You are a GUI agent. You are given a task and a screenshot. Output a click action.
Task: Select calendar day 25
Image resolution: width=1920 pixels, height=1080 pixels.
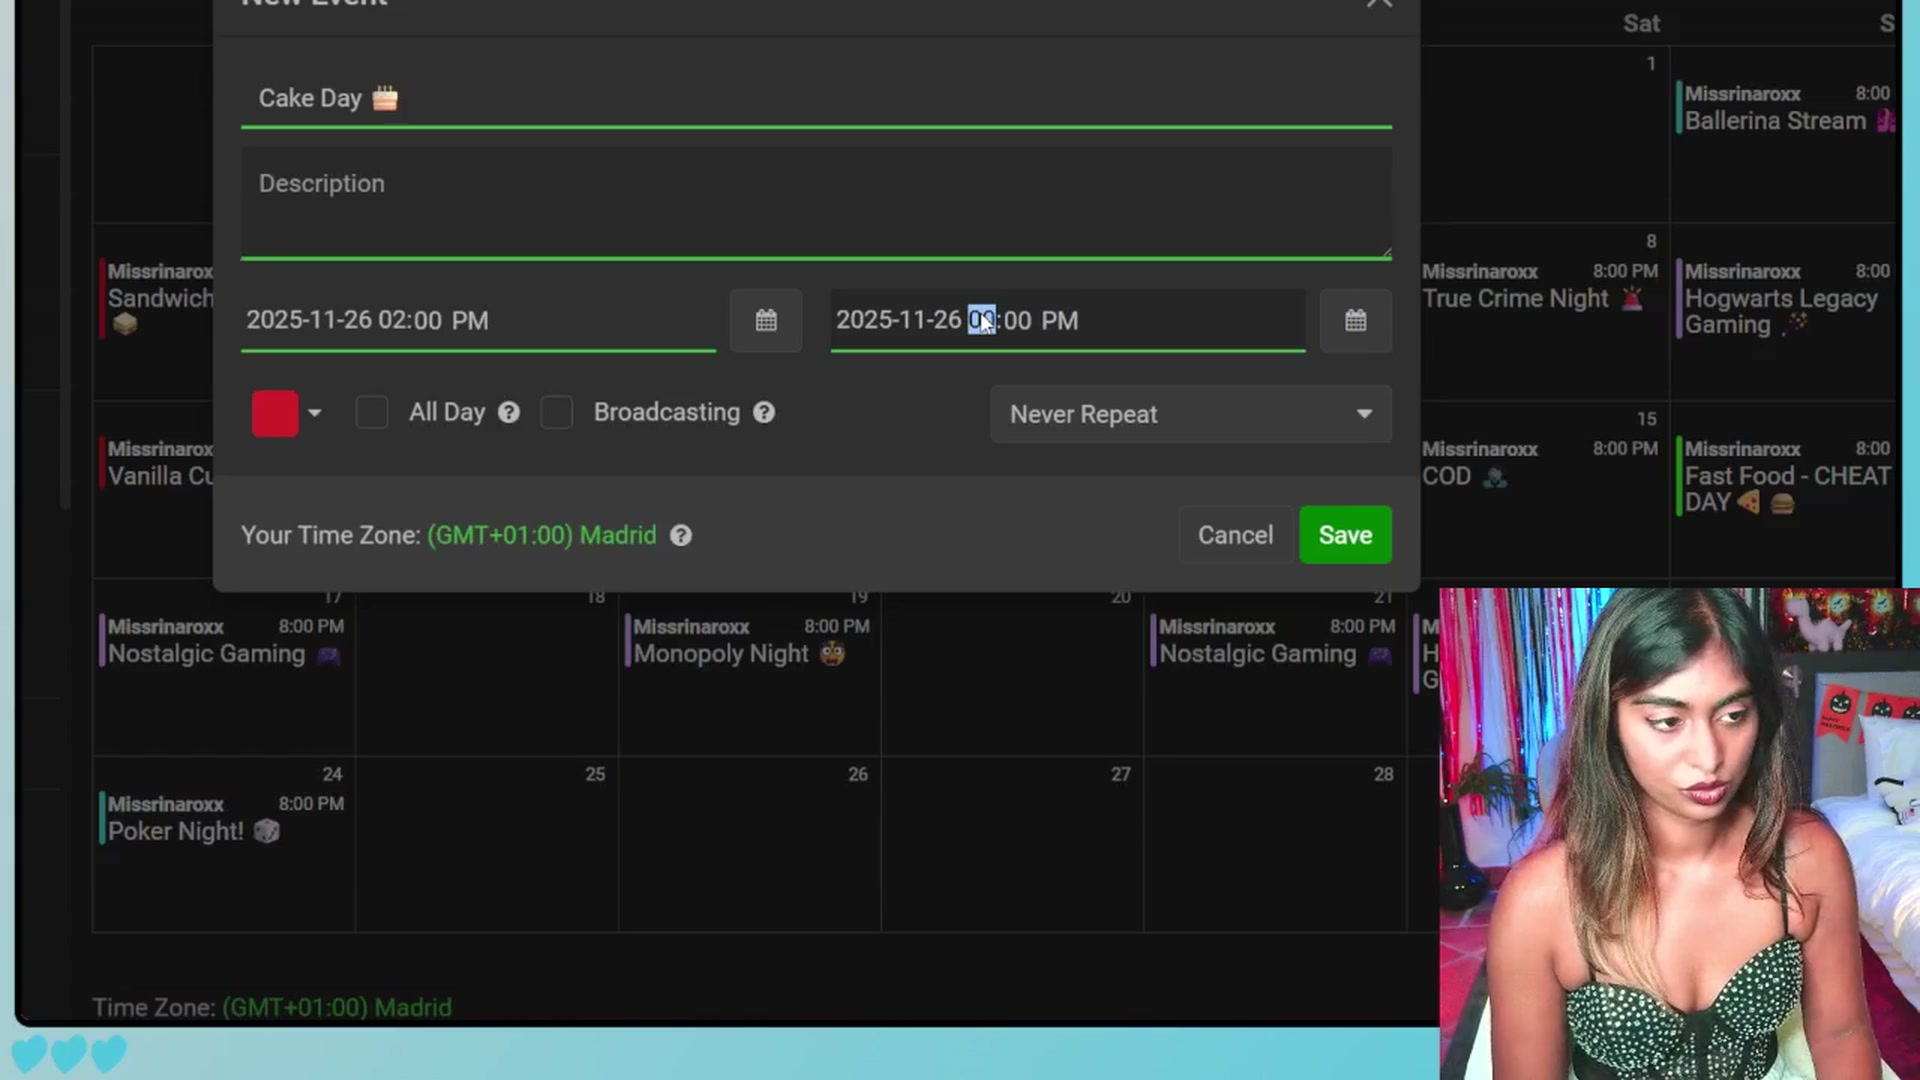click(487, 845)
